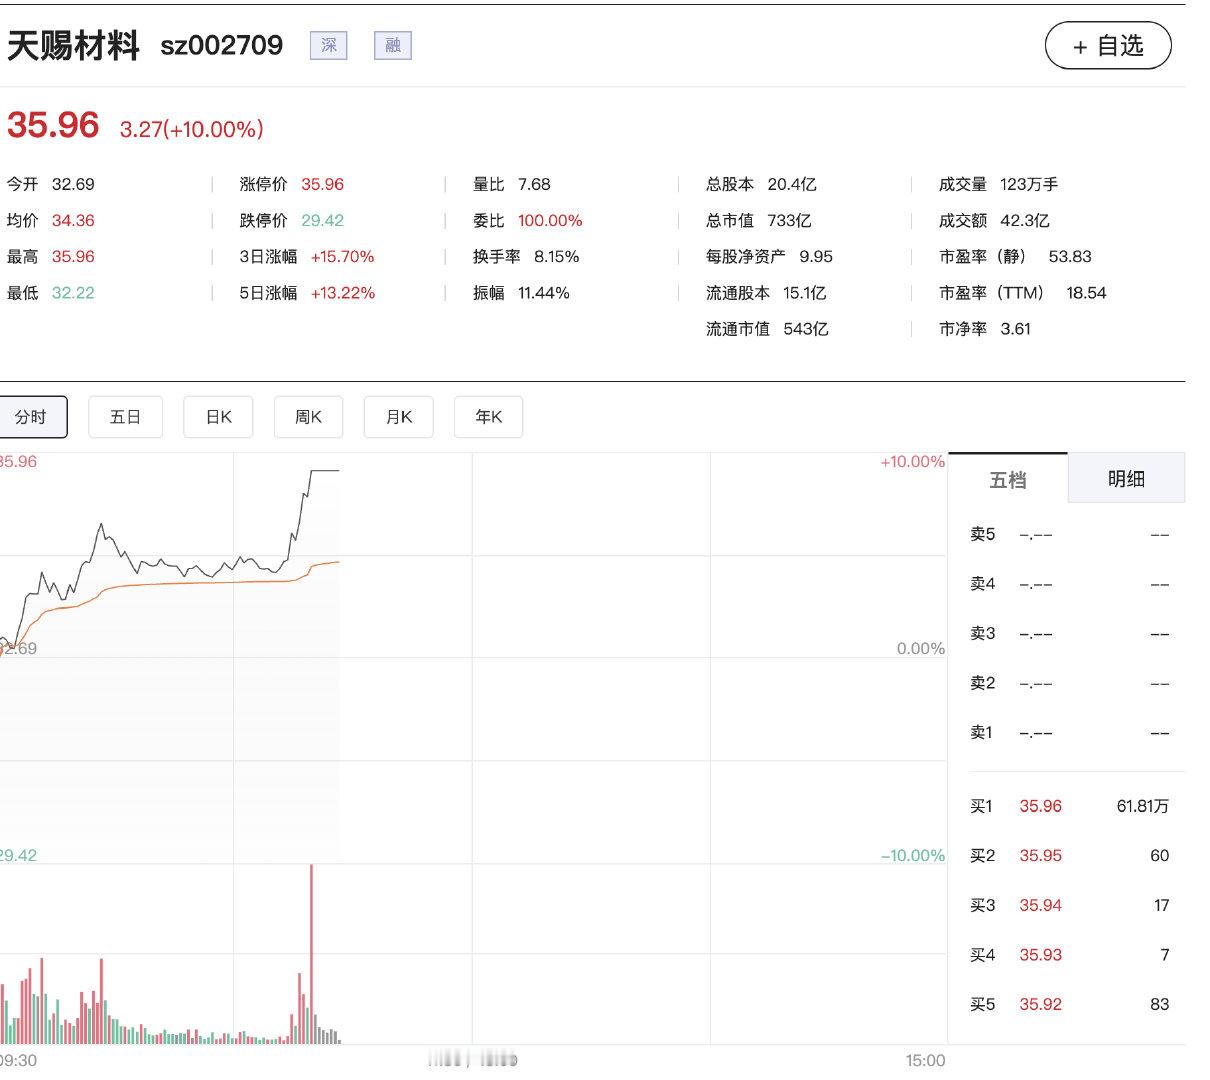This screenshot has height=1080, width=1210.
Task: Click the 总市值 value 733亿
Action: point(790,221)
